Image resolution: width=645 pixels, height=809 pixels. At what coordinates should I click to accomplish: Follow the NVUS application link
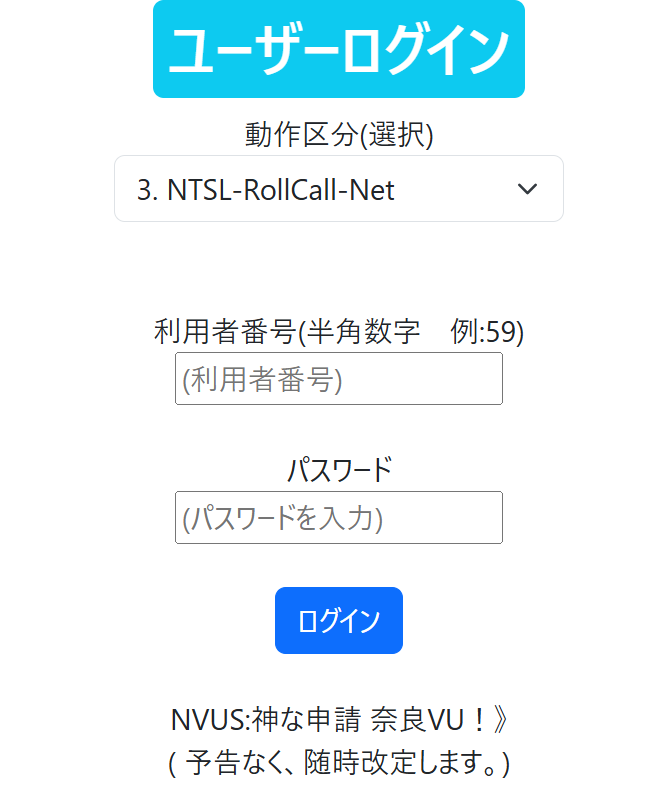[339, 717]
